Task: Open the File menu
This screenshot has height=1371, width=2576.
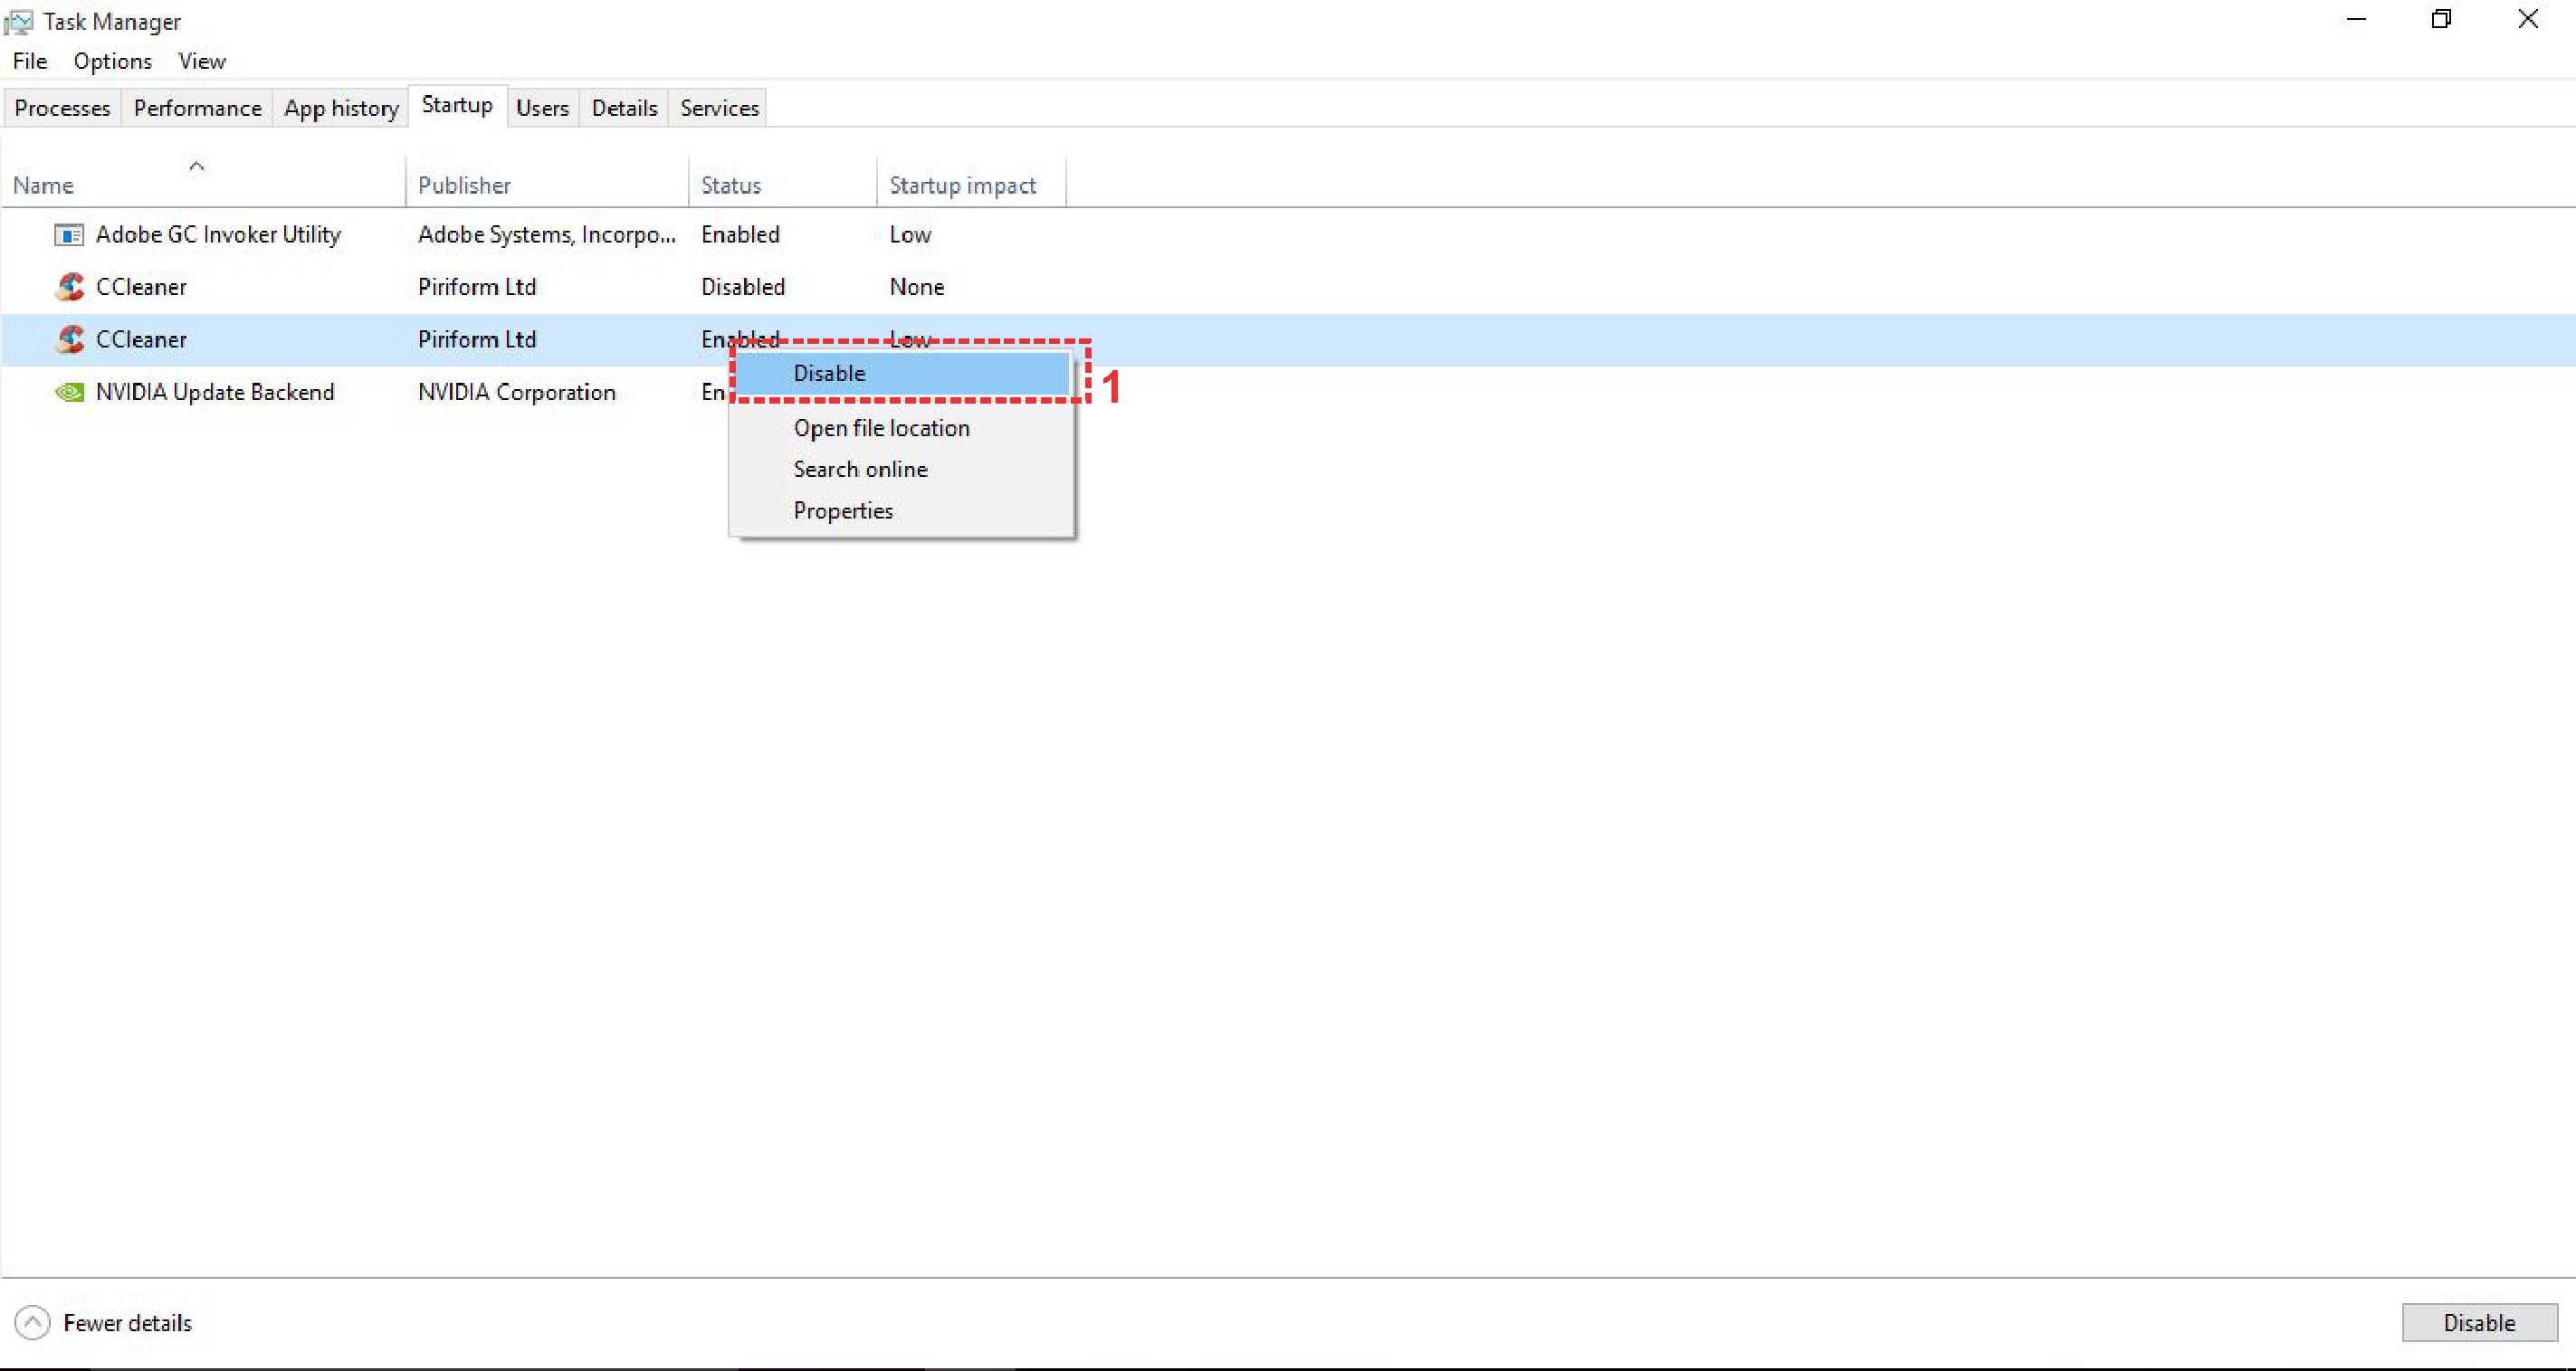Action: click(29, 61)
